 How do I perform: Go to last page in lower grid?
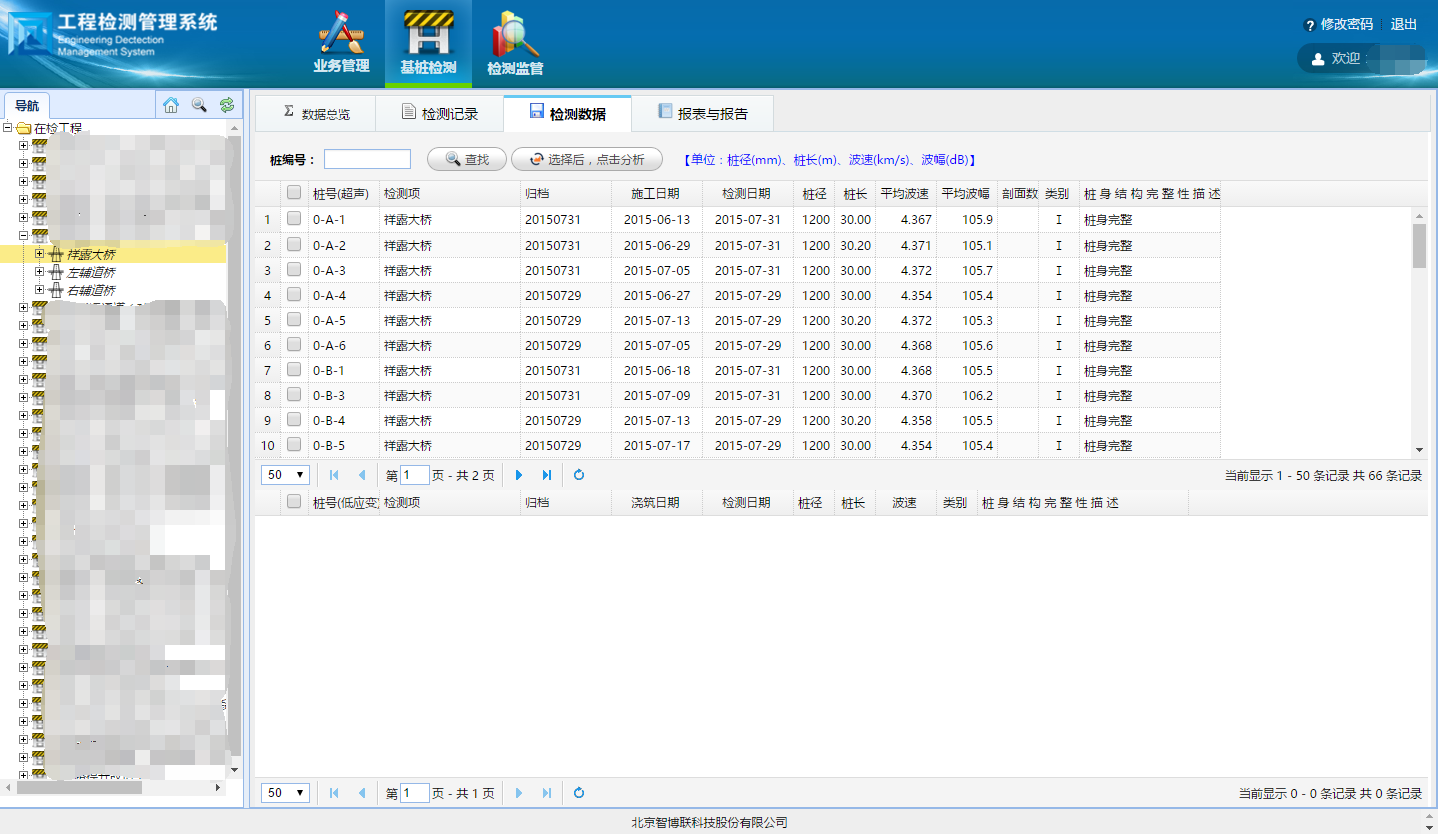click(547, 793)
